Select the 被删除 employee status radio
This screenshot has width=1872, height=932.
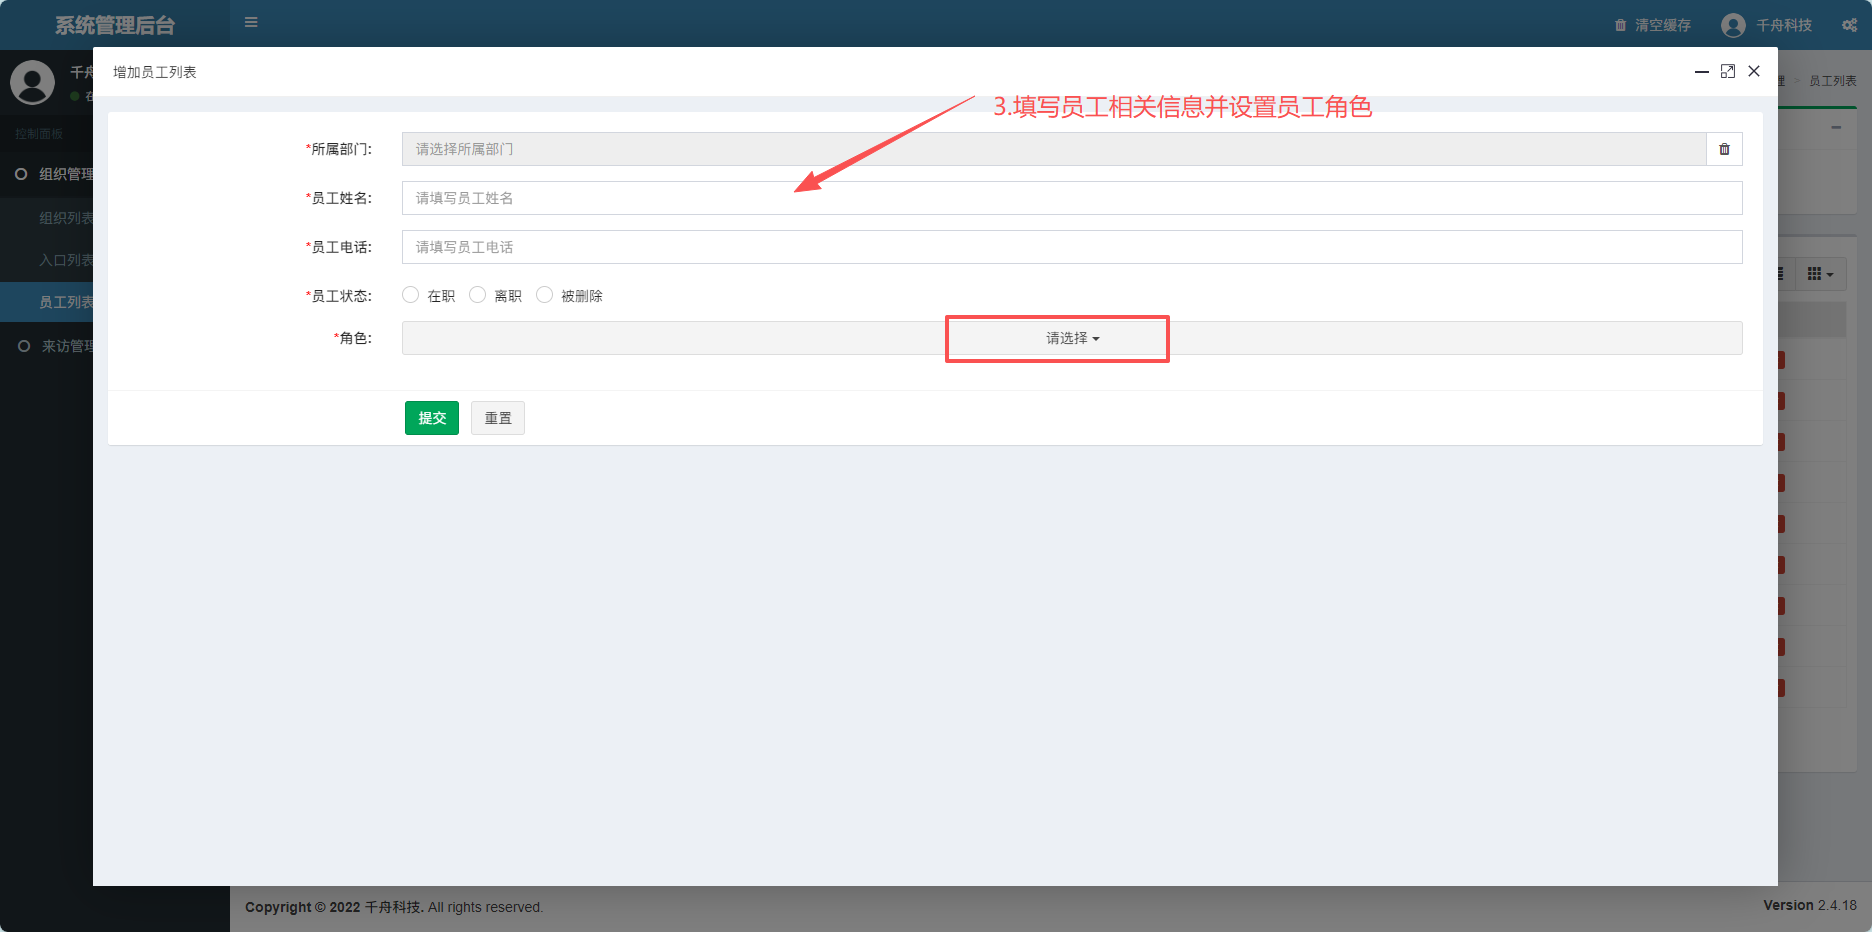pyautogui.click(x=544, y=295)
